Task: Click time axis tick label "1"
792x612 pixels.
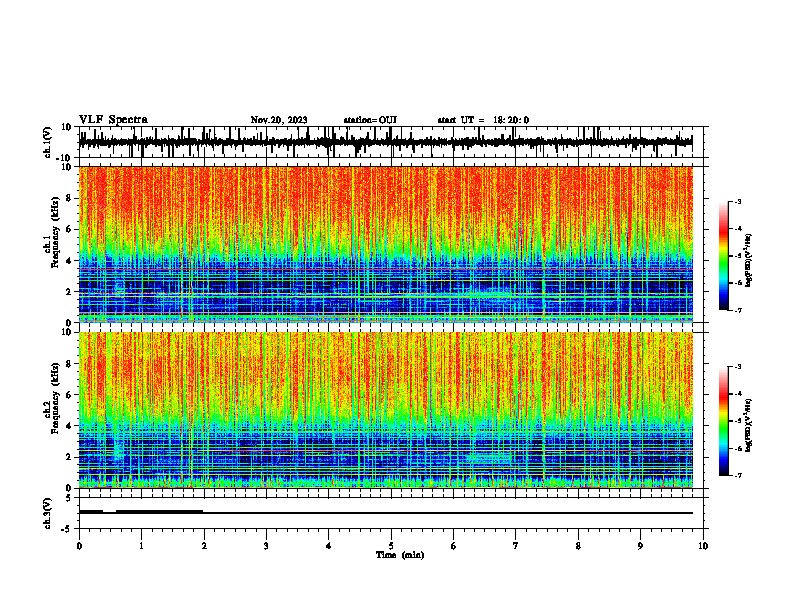Action: pyautogui.click(x=141, y=546)
